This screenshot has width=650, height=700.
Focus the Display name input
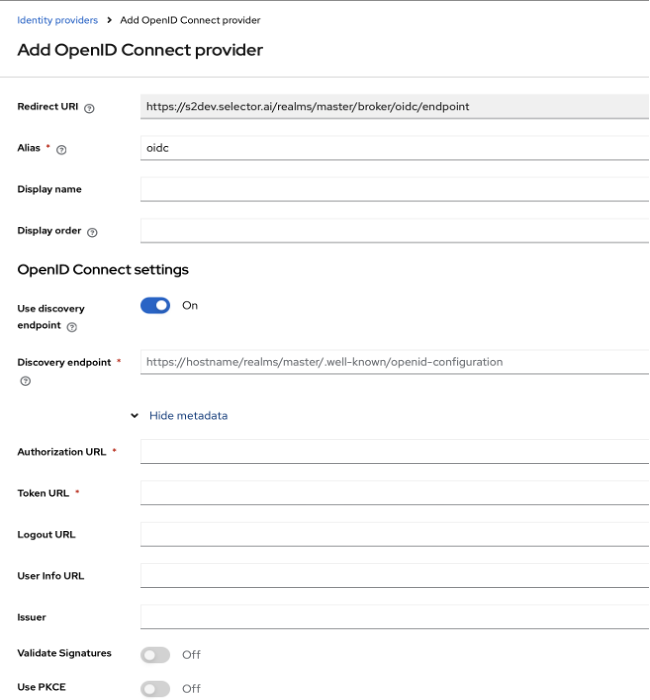coord(394,189)
